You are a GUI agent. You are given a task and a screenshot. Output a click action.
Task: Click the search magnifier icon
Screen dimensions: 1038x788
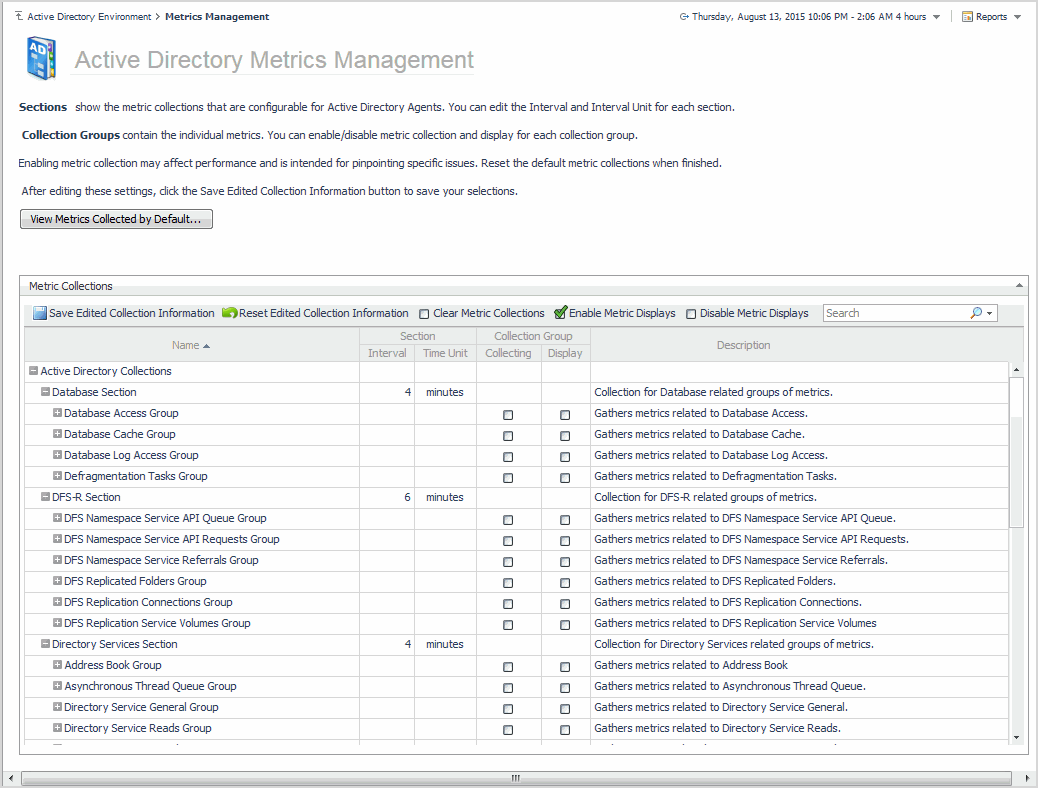[x=976, y=313]
